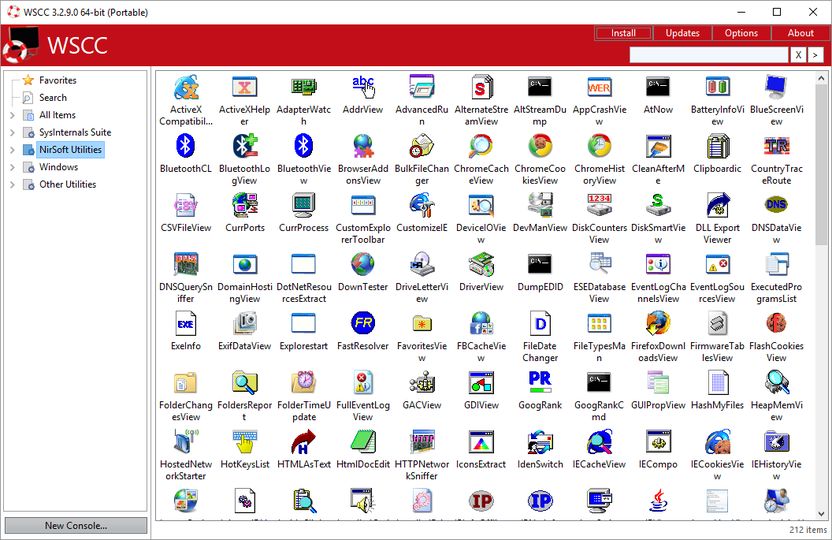The width and height of the screenshot is (832, 540).
Task: Open the DevManView icon
Action: pyautogui.click(x=540, y=205)
